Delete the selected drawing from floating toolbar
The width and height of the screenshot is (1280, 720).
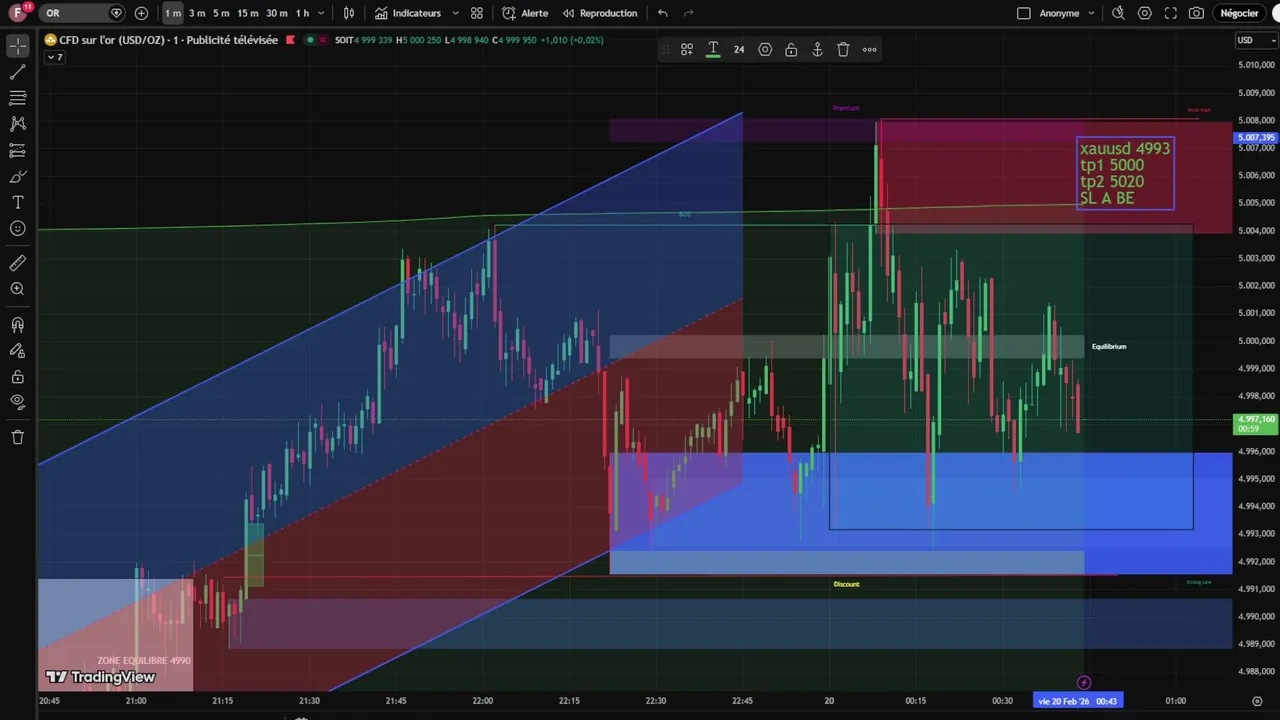pos(843,49)
